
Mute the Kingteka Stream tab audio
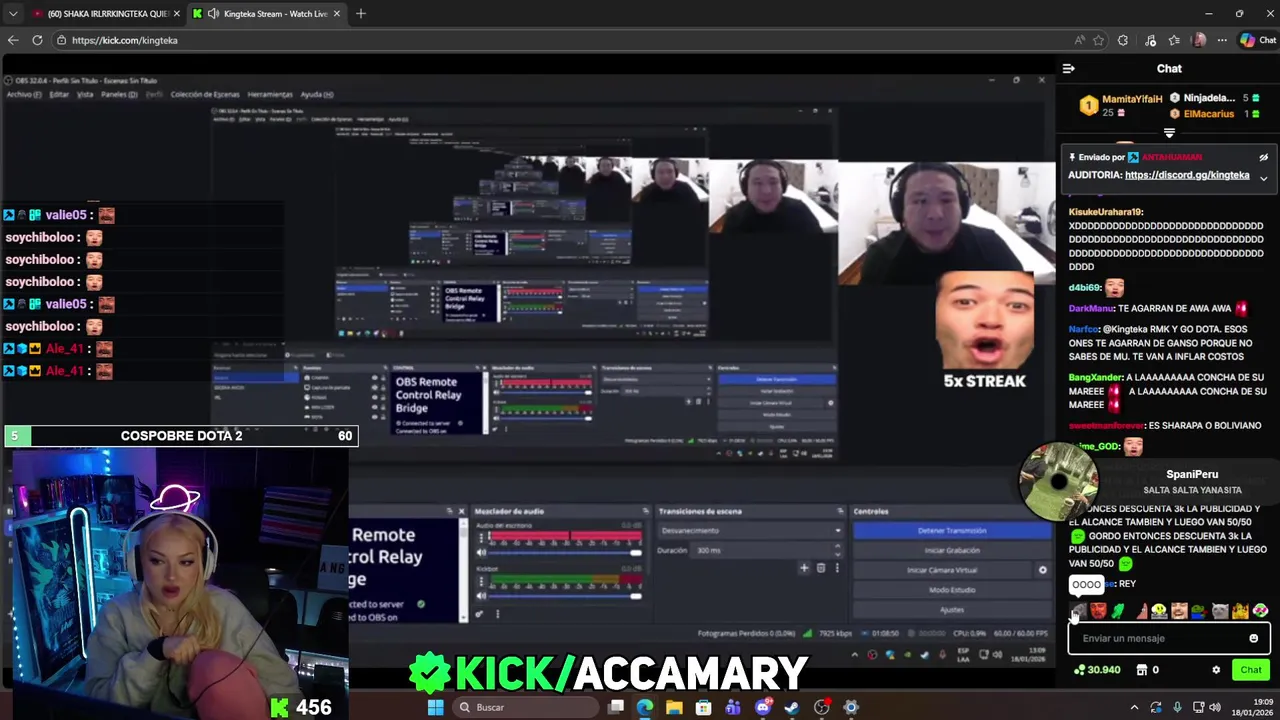click(x=213, y=14)
